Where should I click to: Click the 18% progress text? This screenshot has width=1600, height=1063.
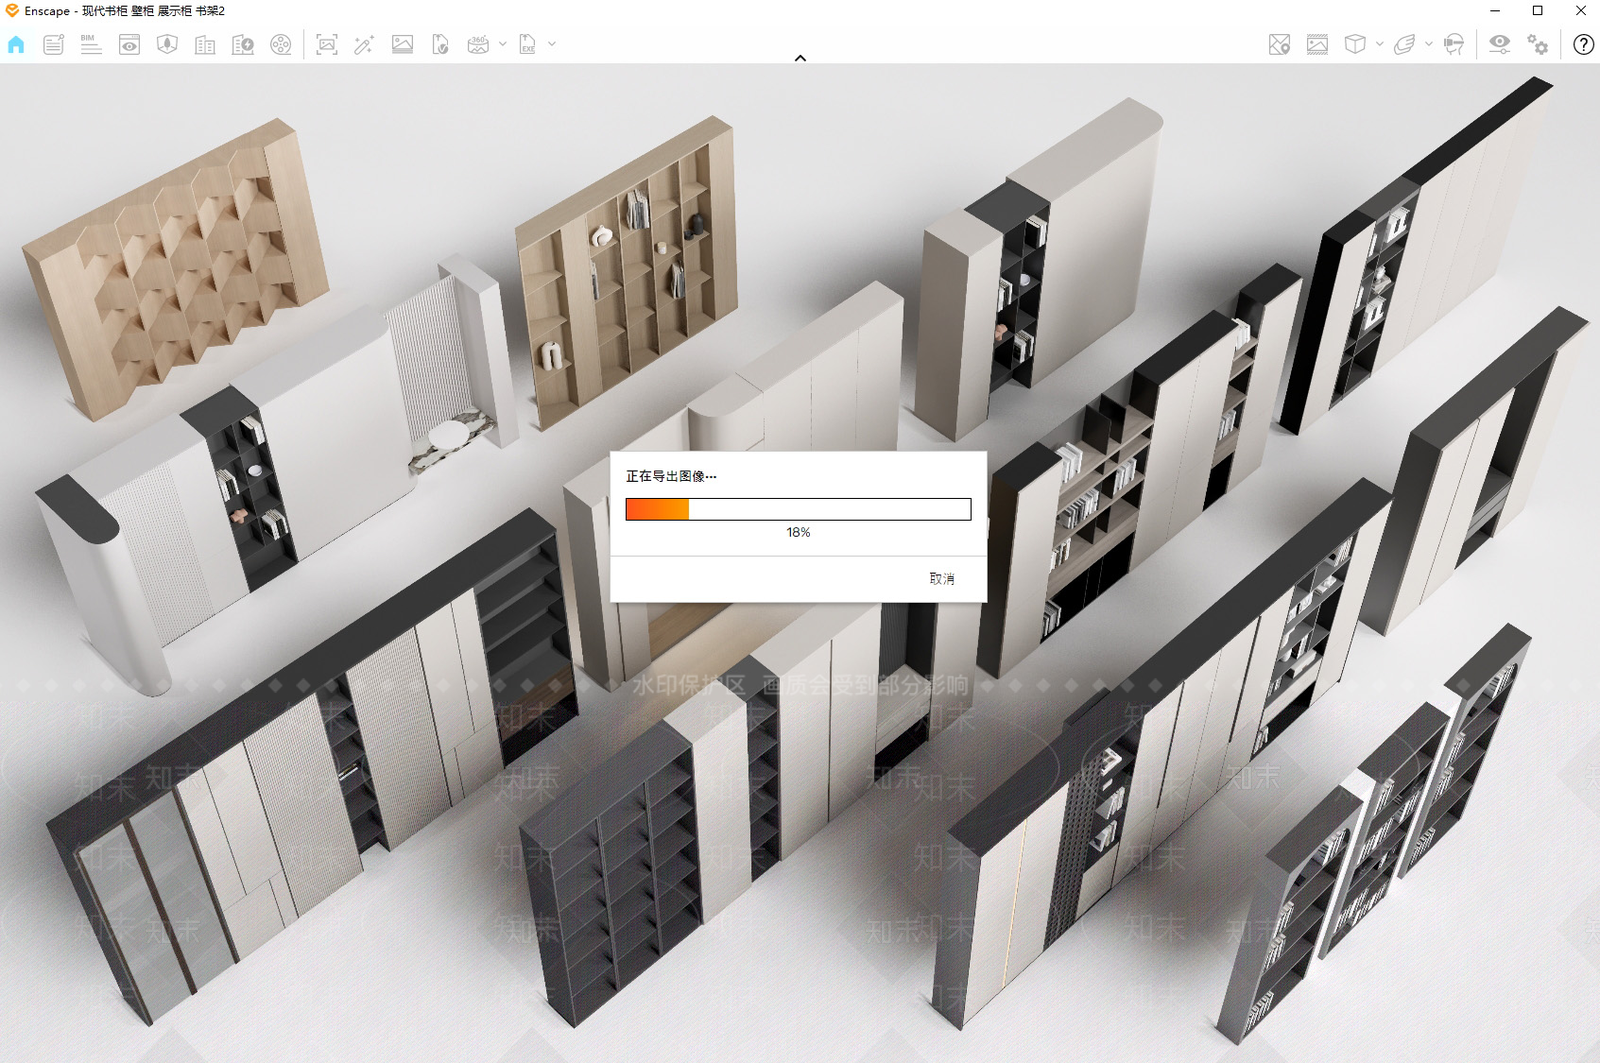tap(798, 532)
